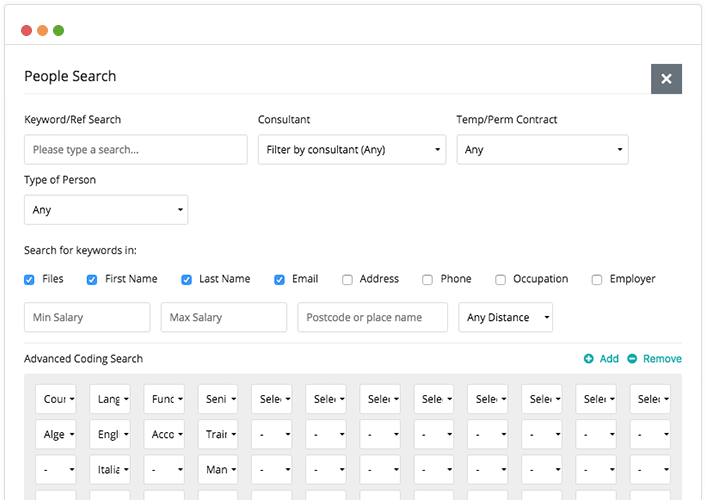Enable the Occupation keyword checkbox

[x=500, y=280]
